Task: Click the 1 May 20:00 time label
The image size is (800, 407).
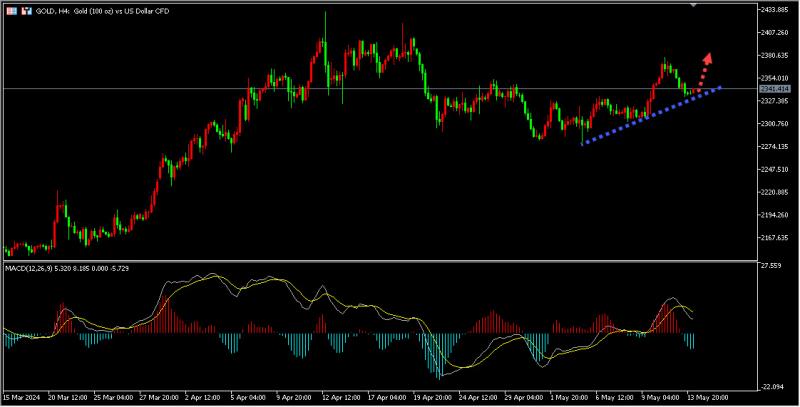Action: click(567, 397)
